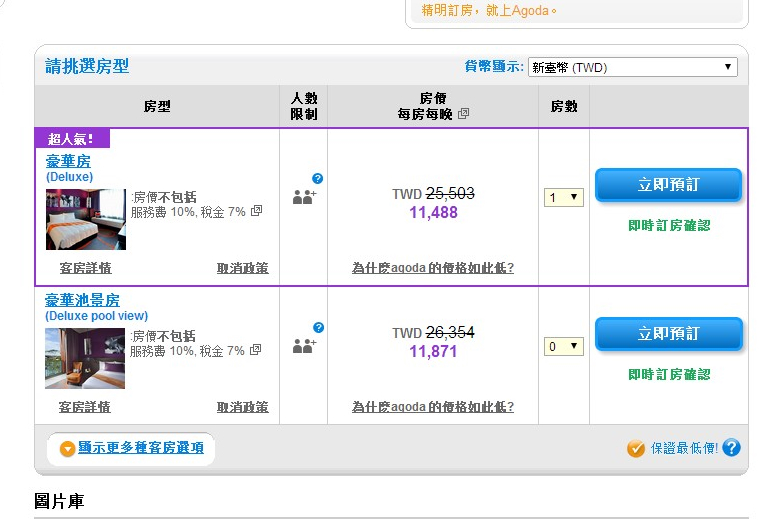Click 為什麼agoda的價格如此低 link in pool view row
The width and height of the screenshot is (781, 523).
tap(433, 407)
